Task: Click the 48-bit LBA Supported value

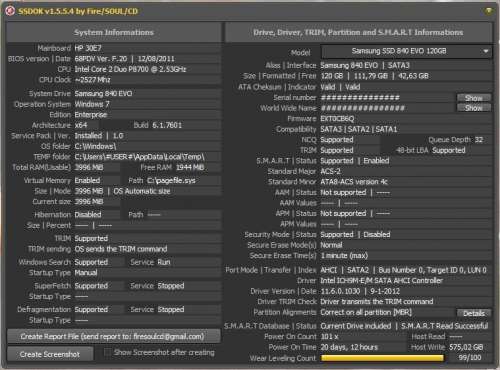Action: (449, 150)
